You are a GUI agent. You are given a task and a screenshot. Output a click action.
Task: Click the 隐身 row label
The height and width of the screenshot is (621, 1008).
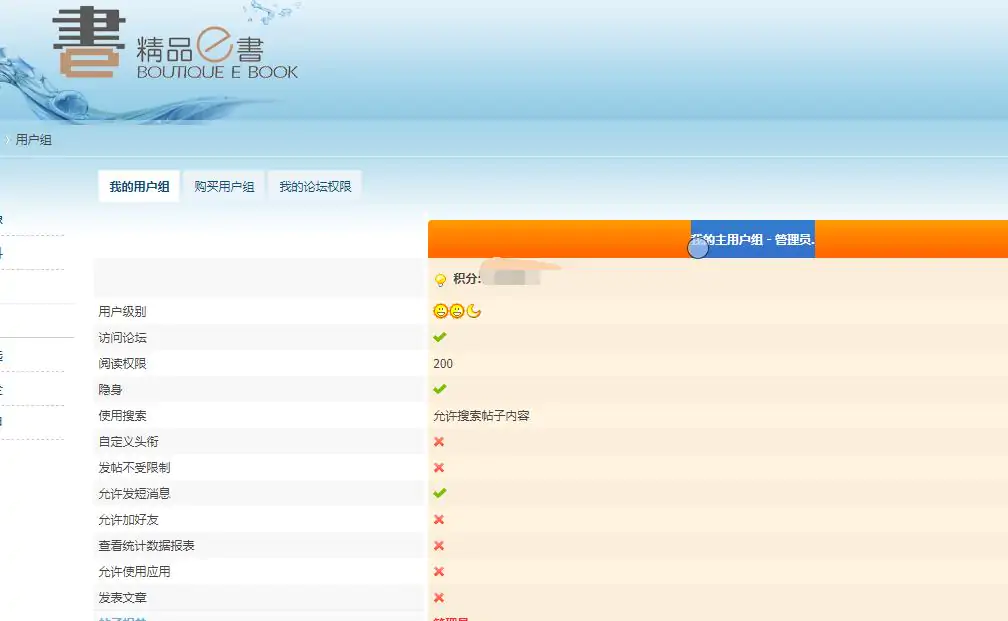[x=110, y=390]
